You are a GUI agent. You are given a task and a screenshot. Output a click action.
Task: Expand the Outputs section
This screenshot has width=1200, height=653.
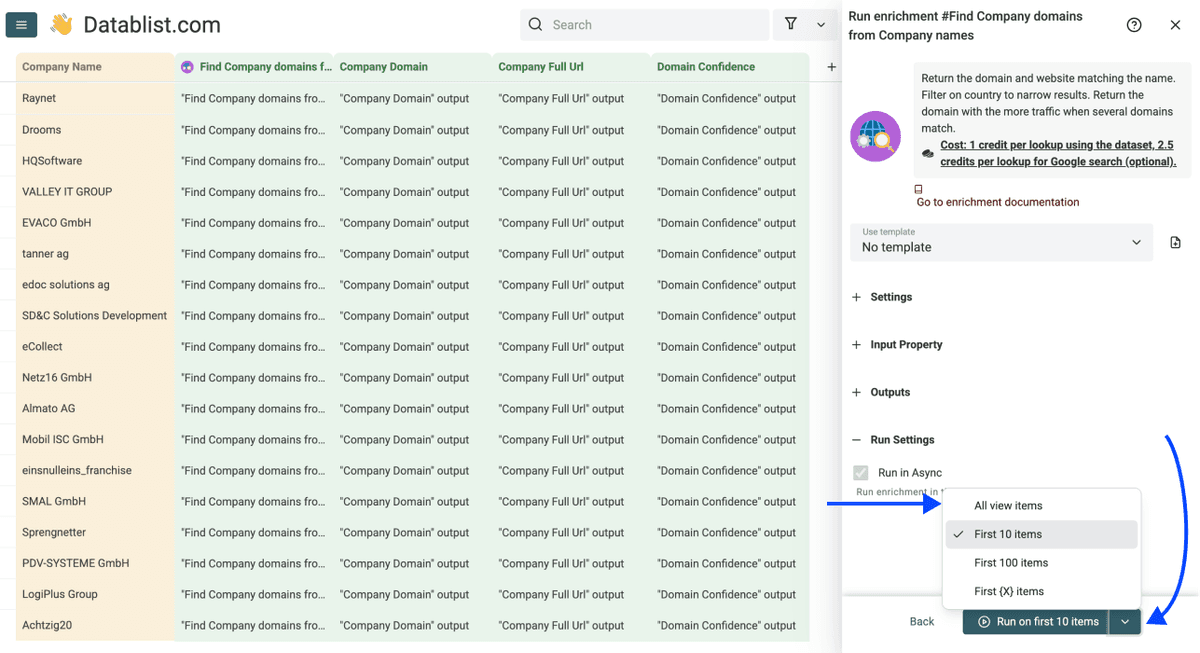881,393
